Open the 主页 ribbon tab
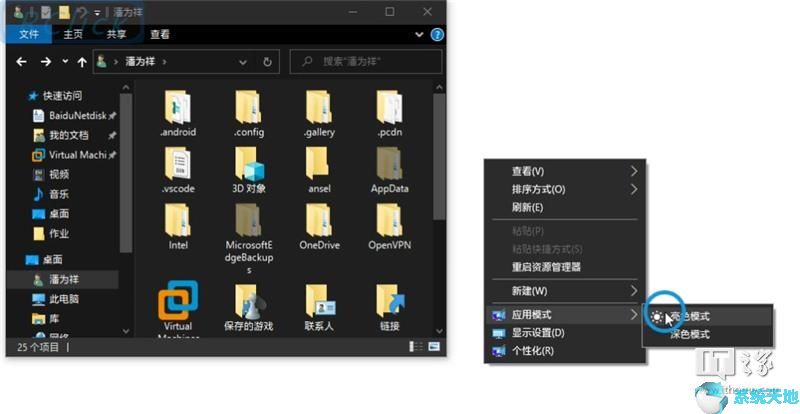This screenshot has width=800, height=414. click(72, 34)
